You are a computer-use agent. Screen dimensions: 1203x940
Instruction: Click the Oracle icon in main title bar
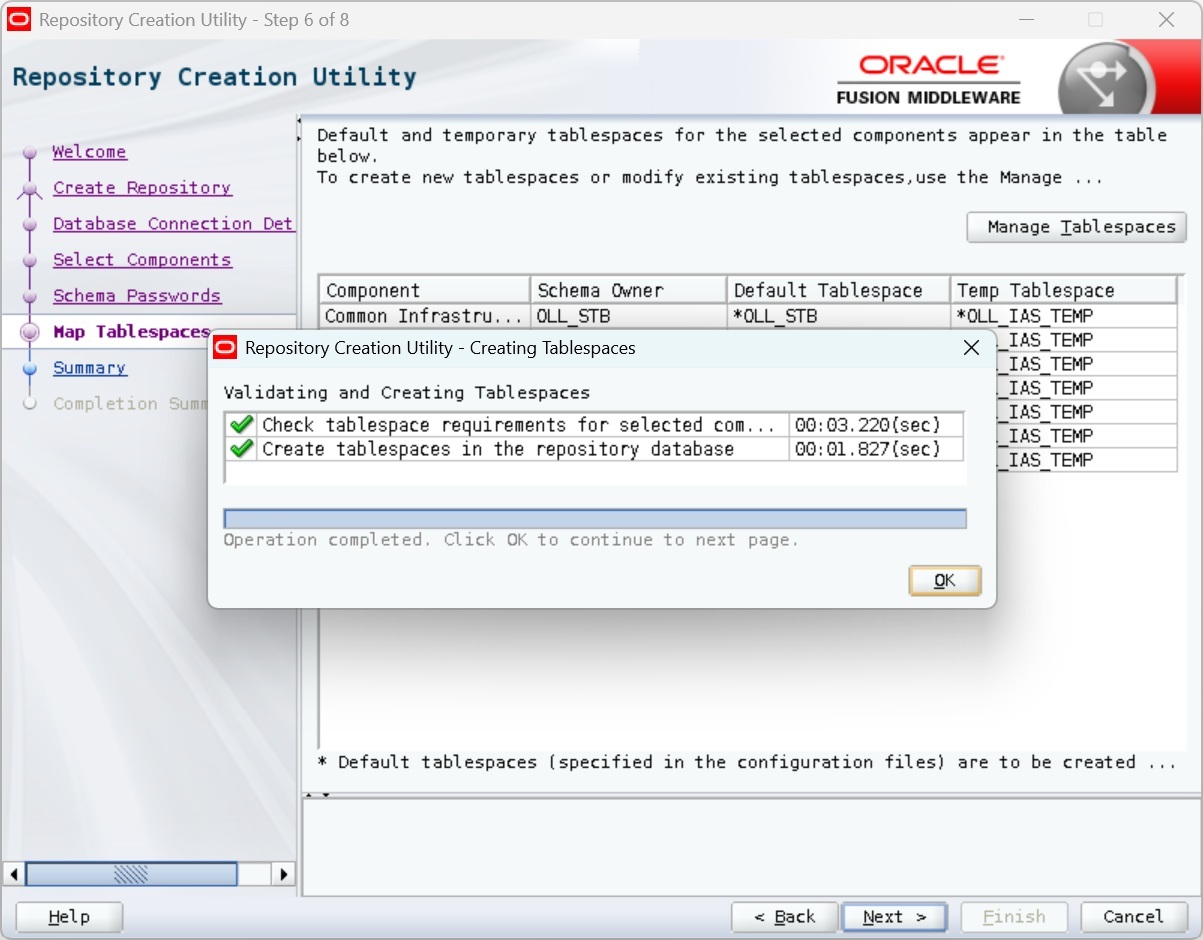[19, 20]
